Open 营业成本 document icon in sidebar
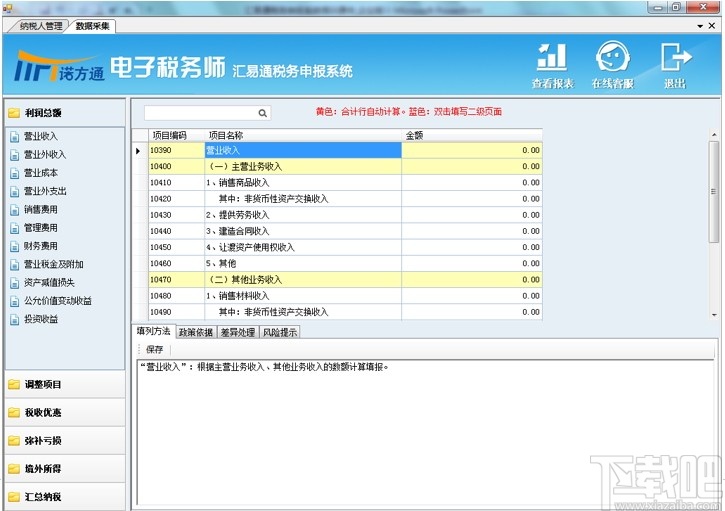725x511 pixels. (15, 173)
